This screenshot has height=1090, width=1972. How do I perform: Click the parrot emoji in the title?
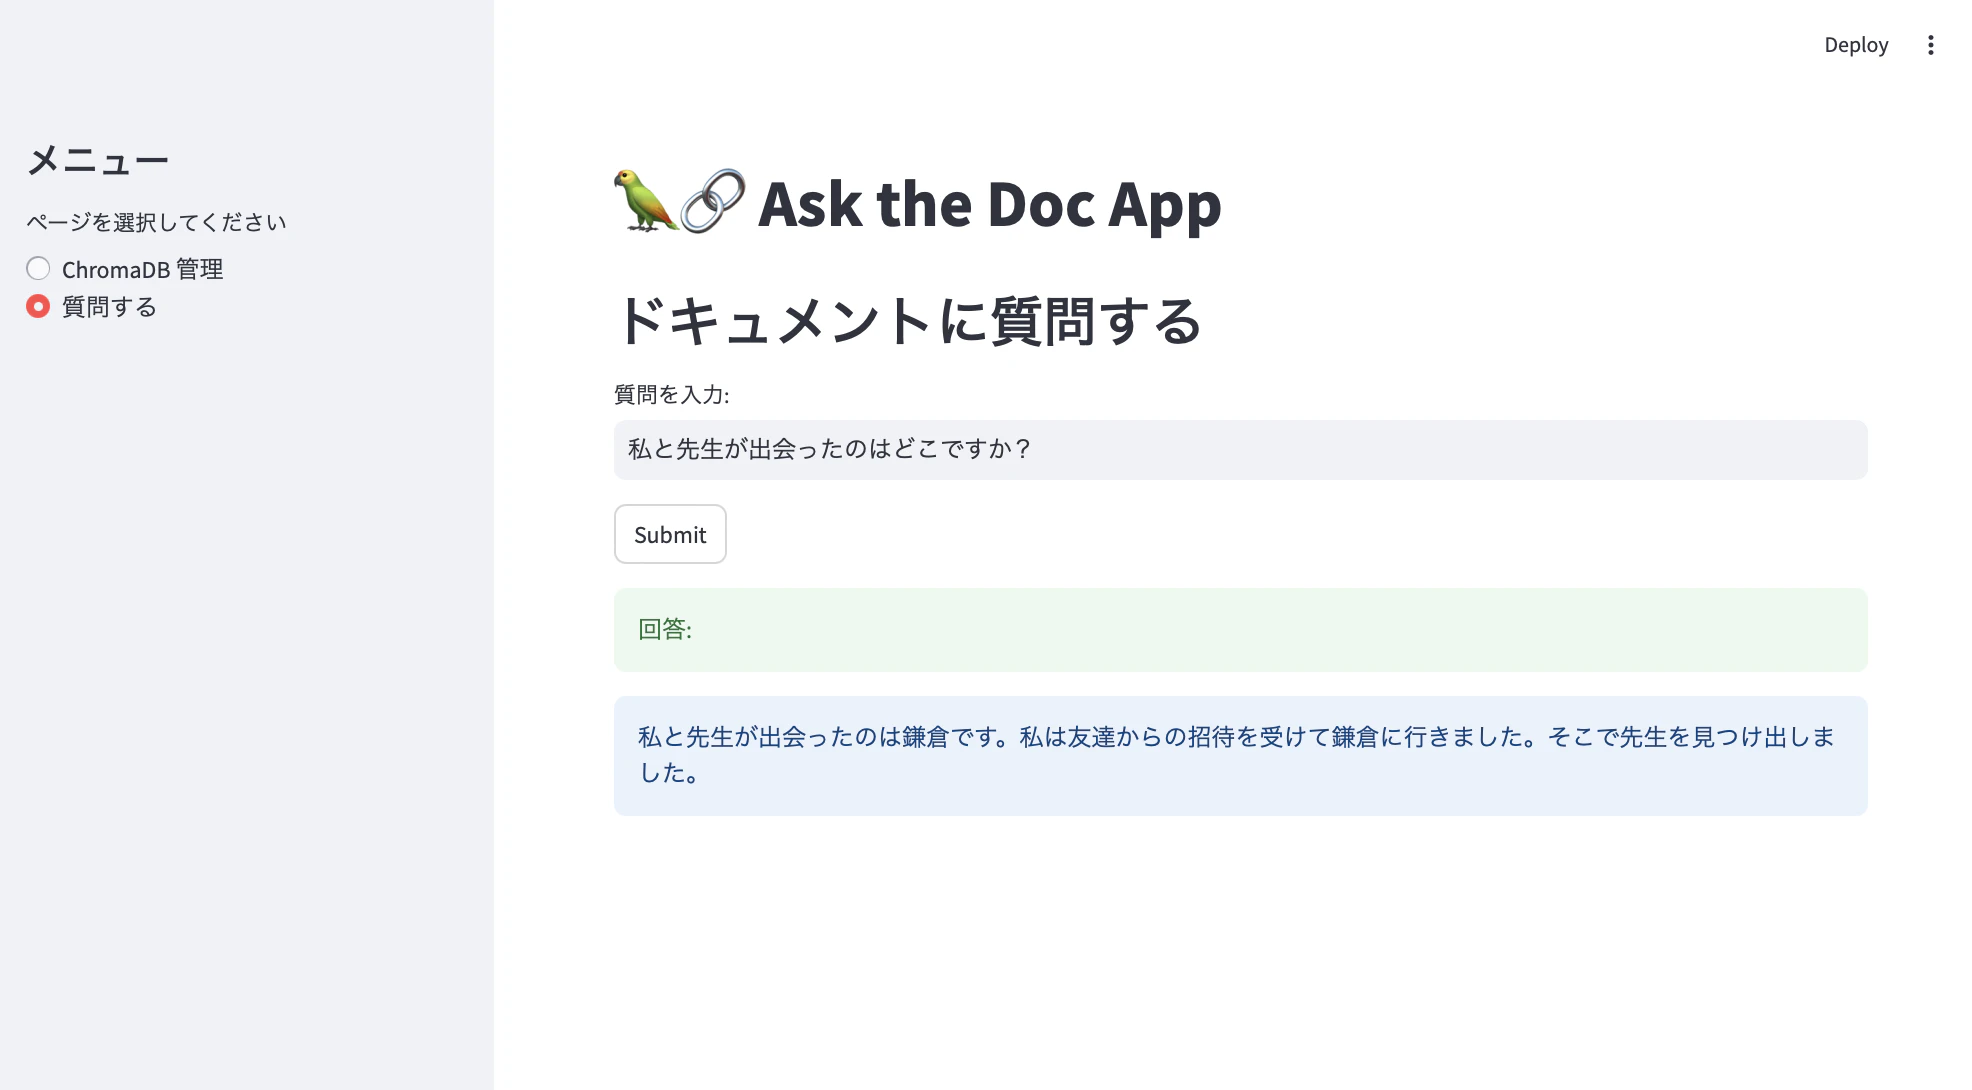tap(645, 201)
